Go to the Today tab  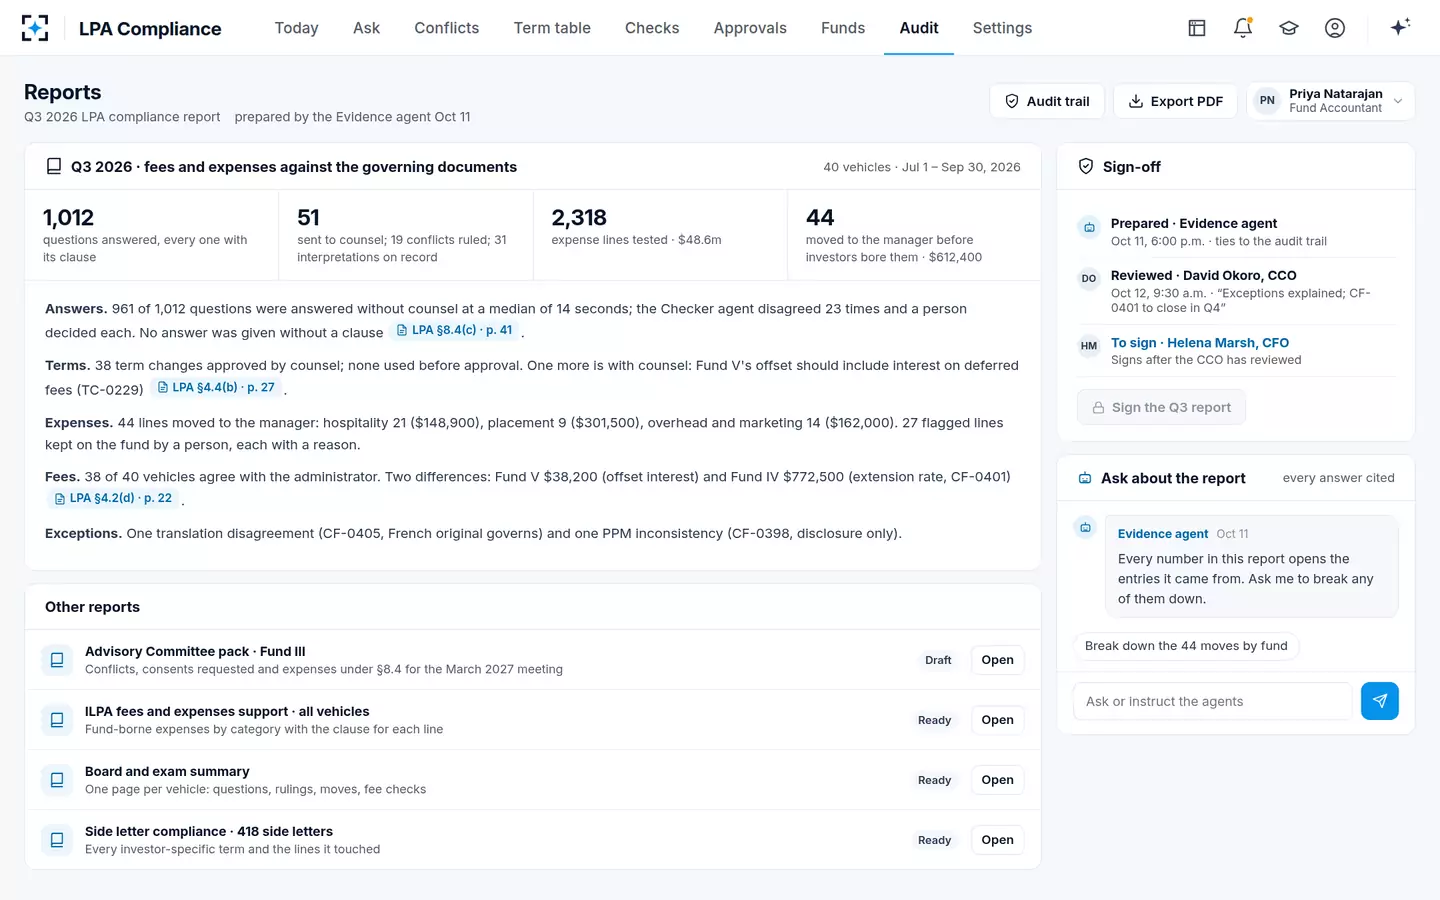click(297, 28)
